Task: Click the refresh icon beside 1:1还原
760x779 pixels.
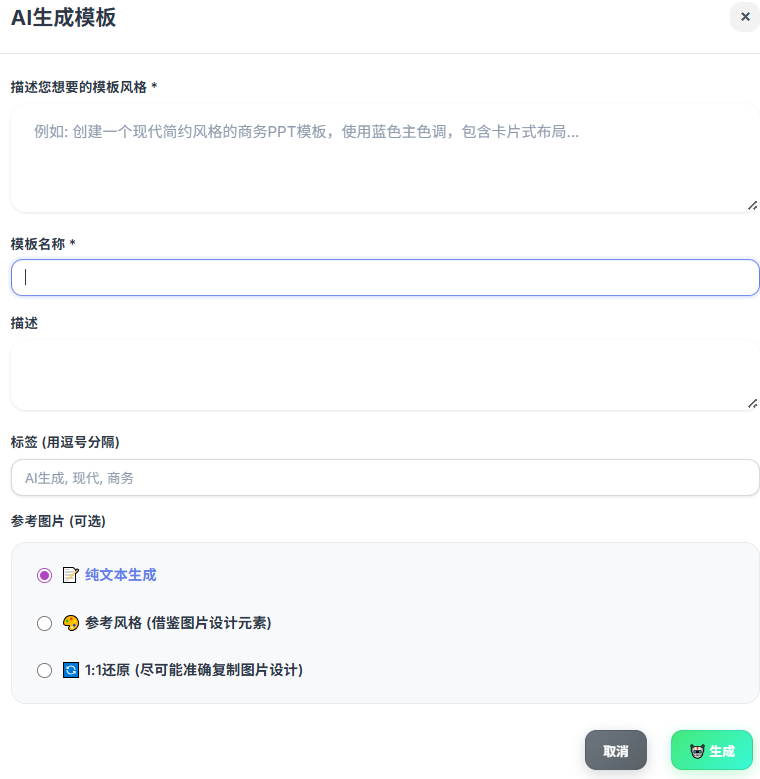Action: [71, 670]
